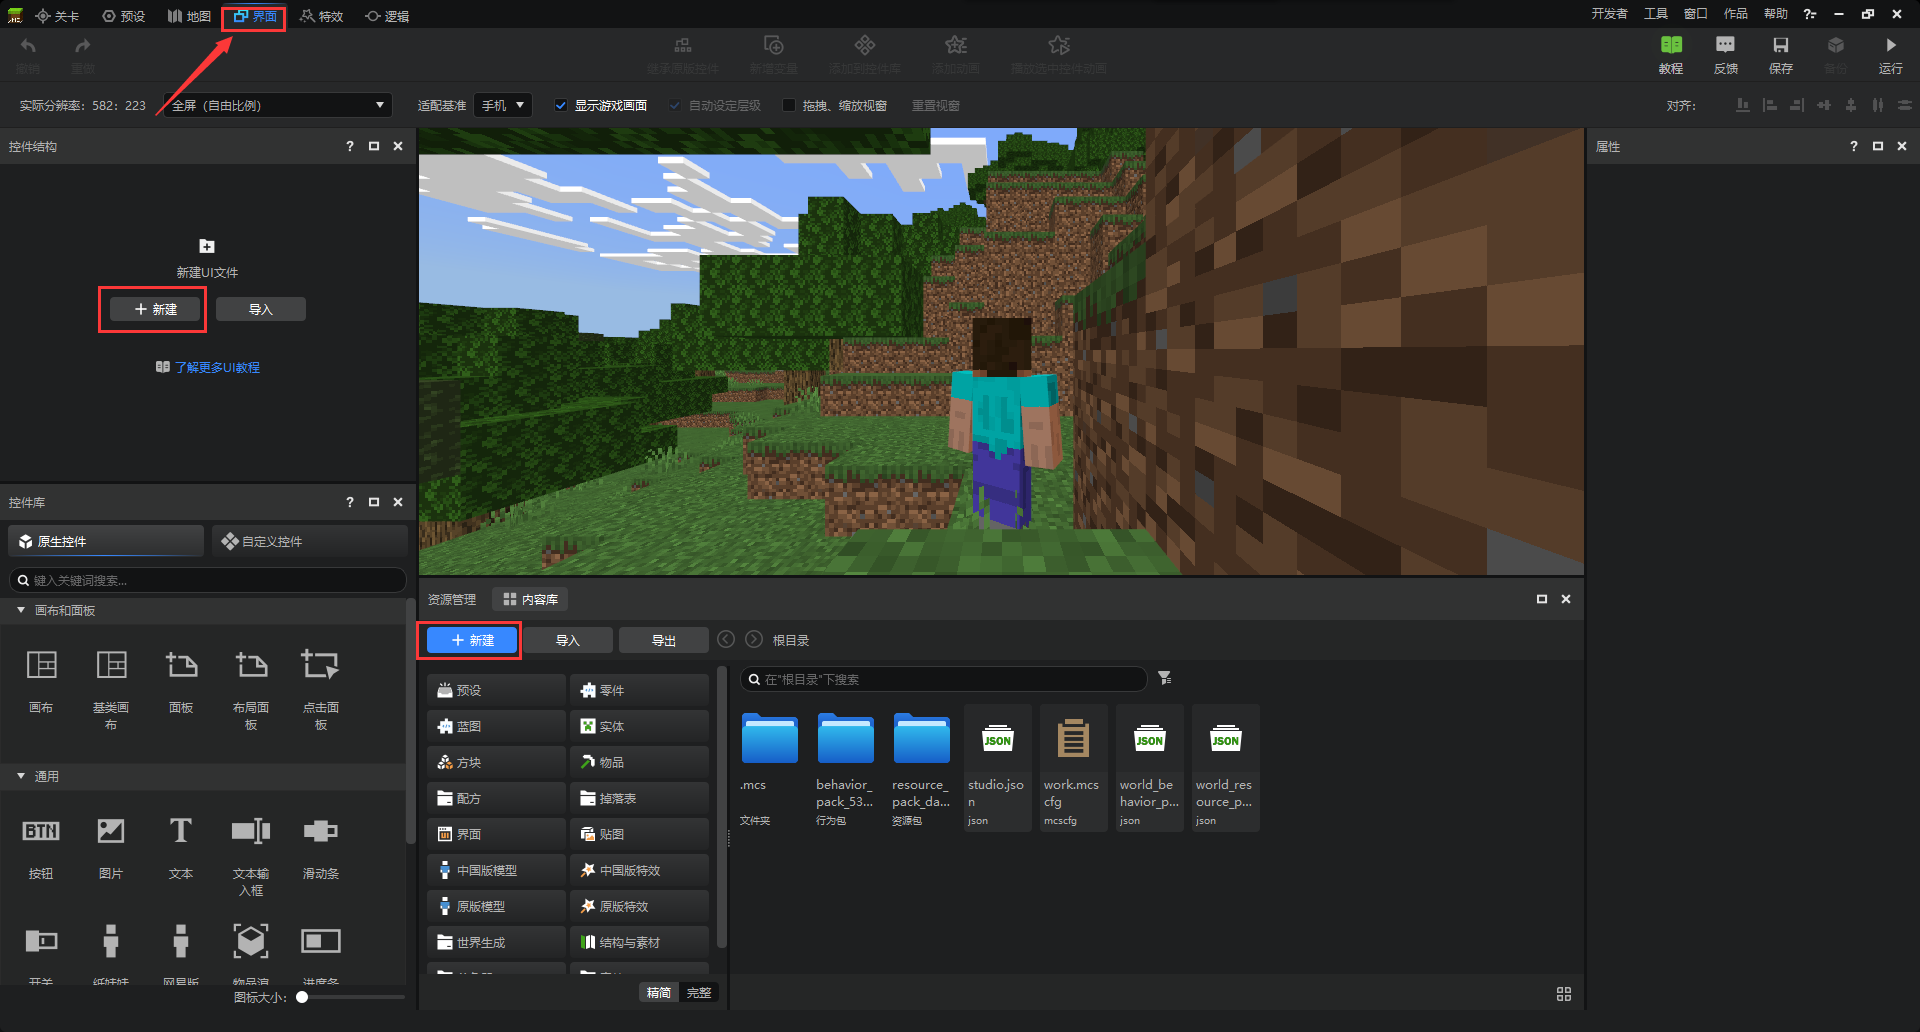Screen dimensions: 1920x1032
Task: Toggle the 拖拽、缩放视窗 checkbox
Action: click(789, 105)
